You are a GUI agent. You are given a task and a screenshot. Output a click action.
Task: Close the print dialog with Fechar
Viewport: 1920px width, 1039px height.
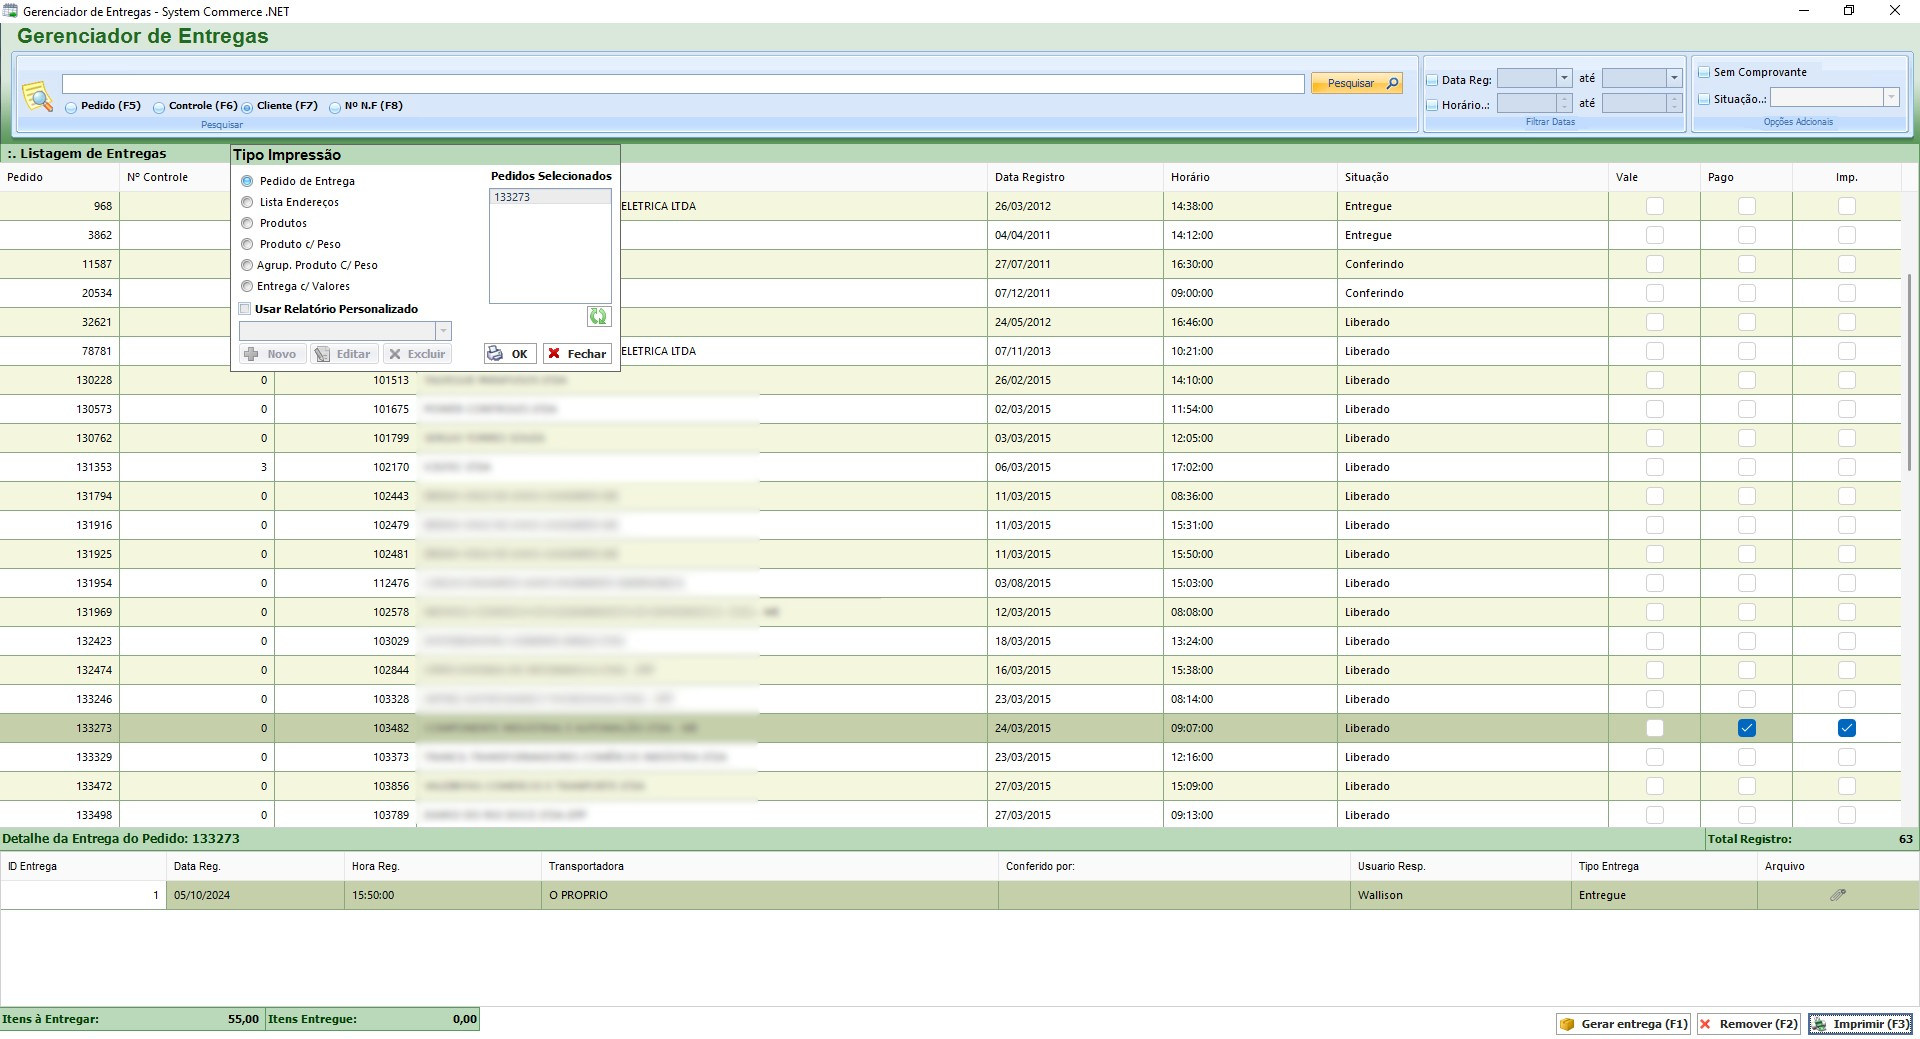point(577,354)
